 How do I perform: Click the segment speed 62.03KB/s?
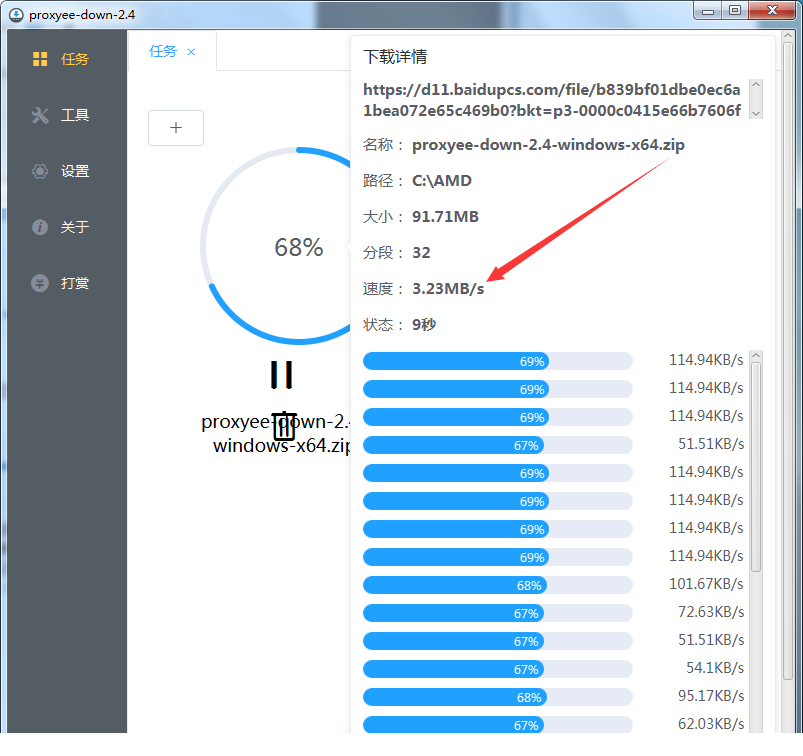click(x=711, y=724)
